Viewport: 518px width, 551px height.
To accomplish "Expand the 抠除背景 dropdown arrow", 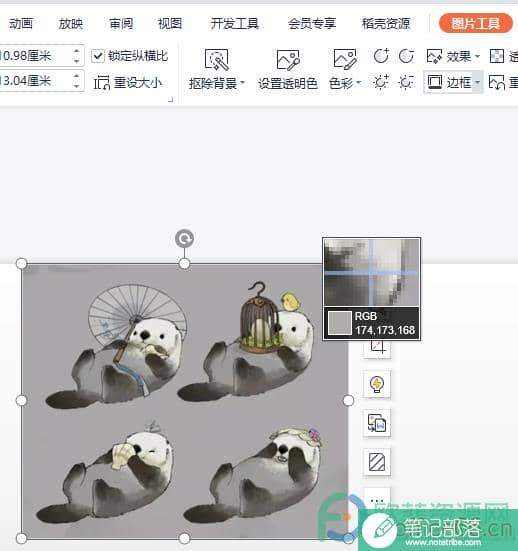I will pos(242,83).
